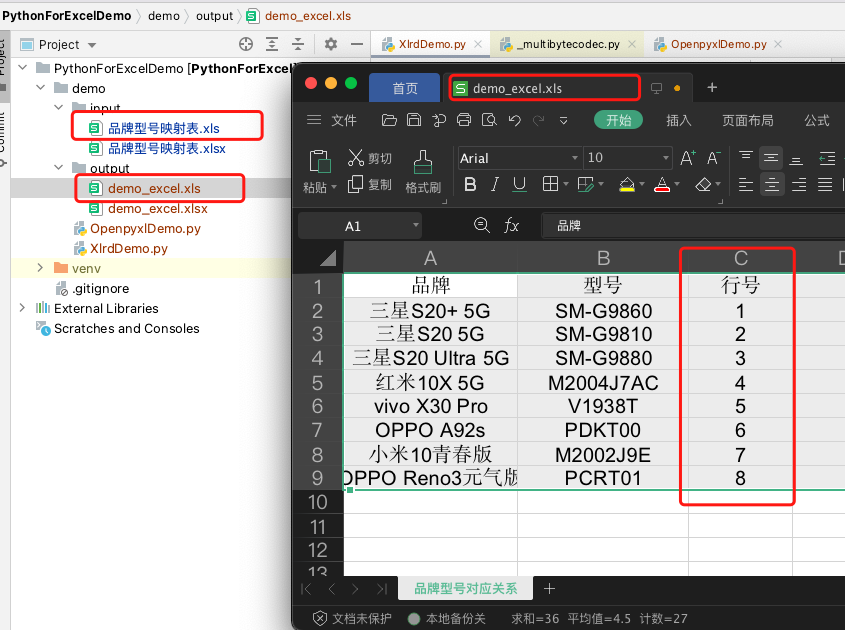
Task: Toggle italic formatting with the I icon
Action: pos(495,184)
